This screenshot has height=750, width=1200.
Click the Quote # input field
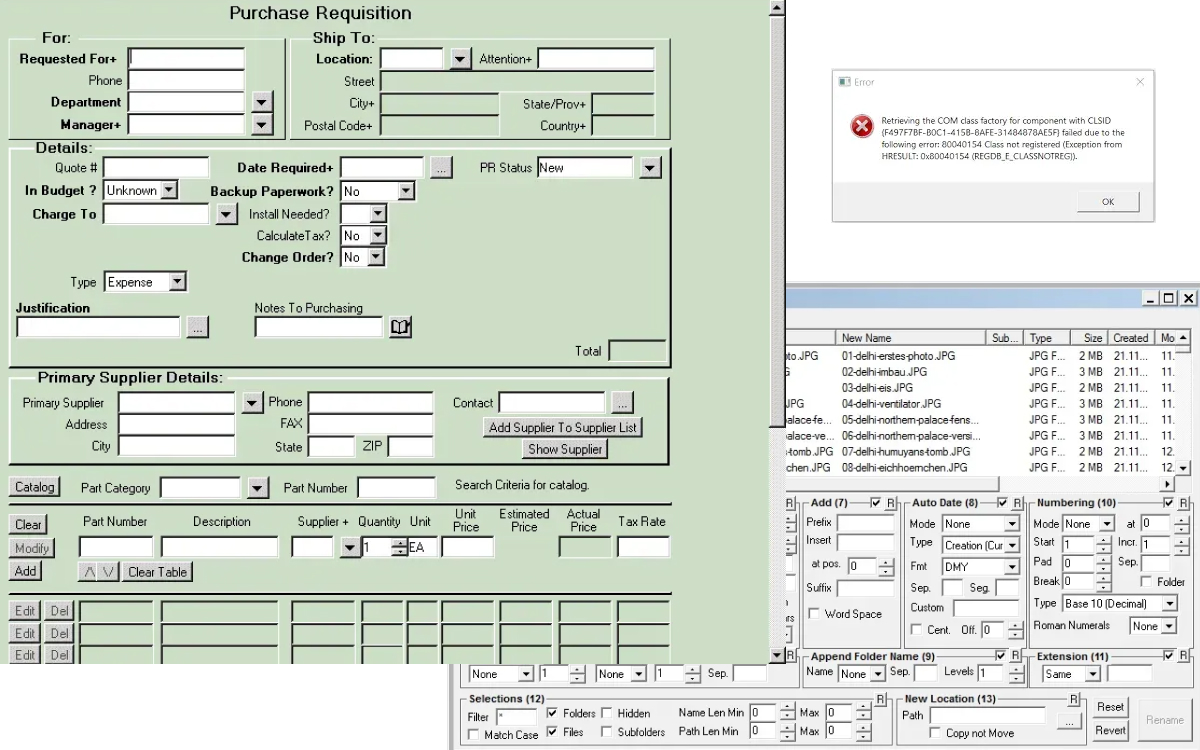pyautogui.click(x=156, y=168)
